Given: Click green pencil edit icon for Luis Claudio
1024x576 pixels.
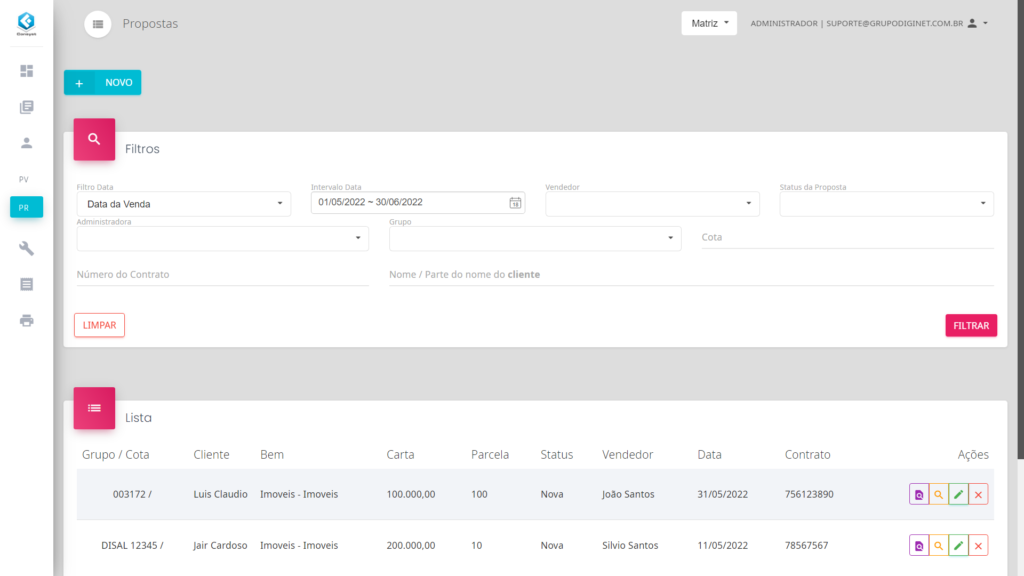Looking at the screenshot, I should click(x=958, y=494).
